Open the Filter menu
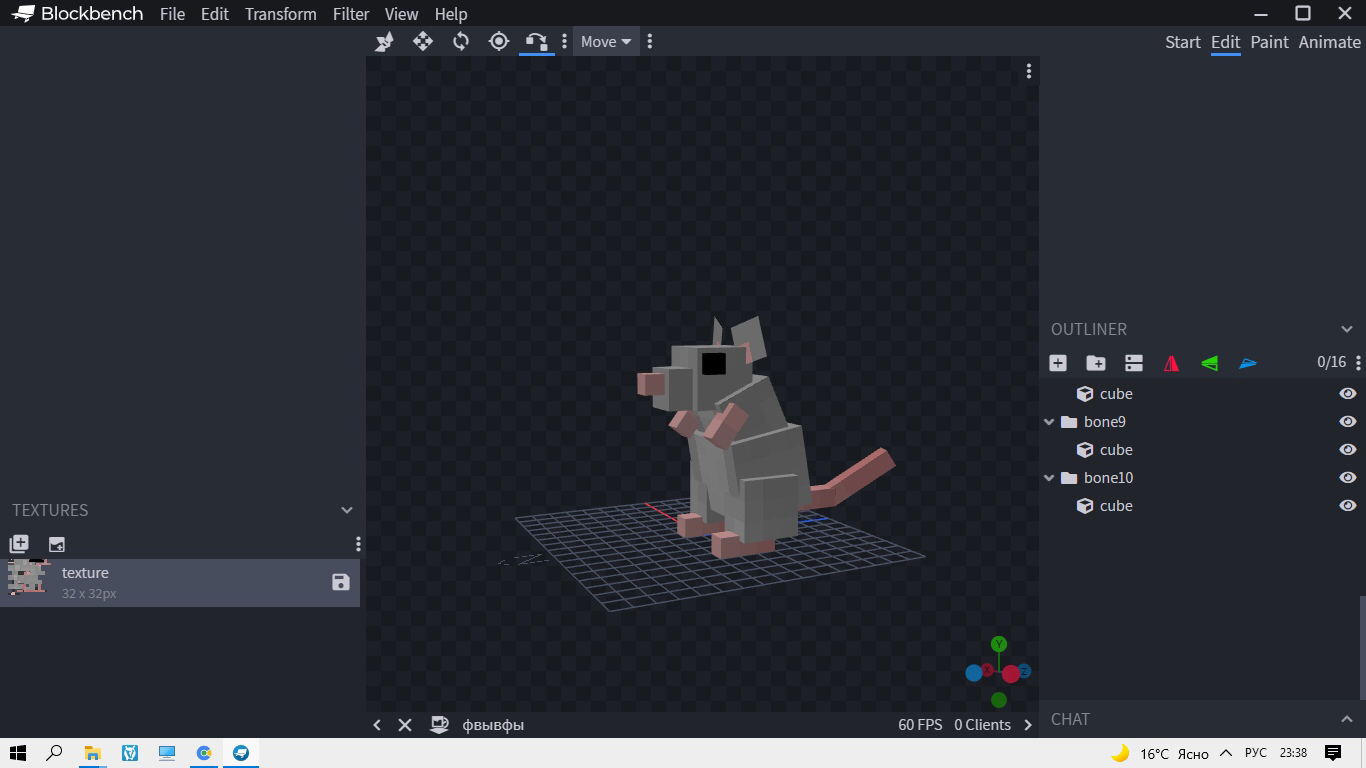This screenshot has height=768, width=1366. pyautogui.click(x=351, y=14)
